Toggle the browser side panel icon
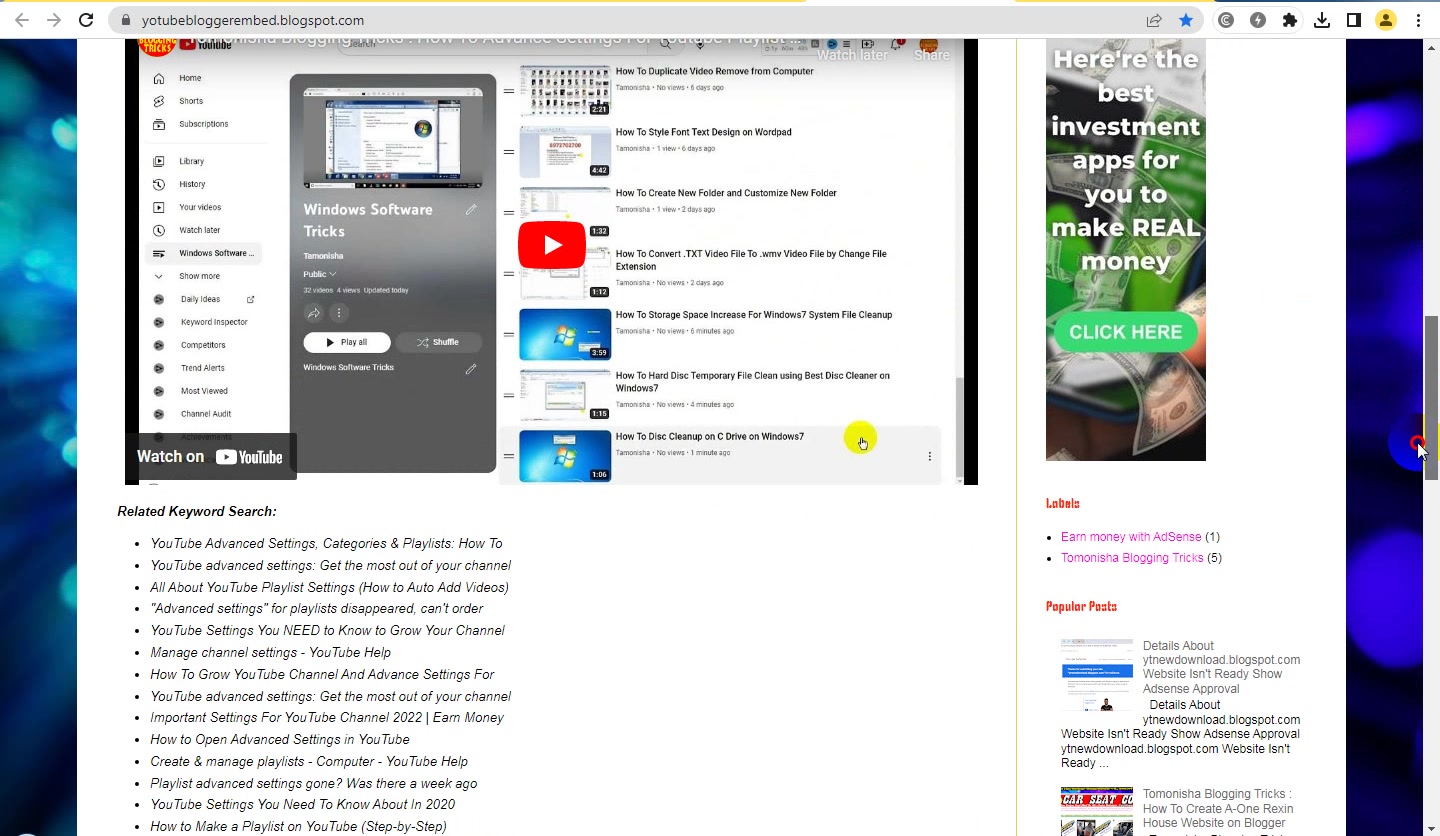The image size is (1440, 836). tap(1354, 20)
